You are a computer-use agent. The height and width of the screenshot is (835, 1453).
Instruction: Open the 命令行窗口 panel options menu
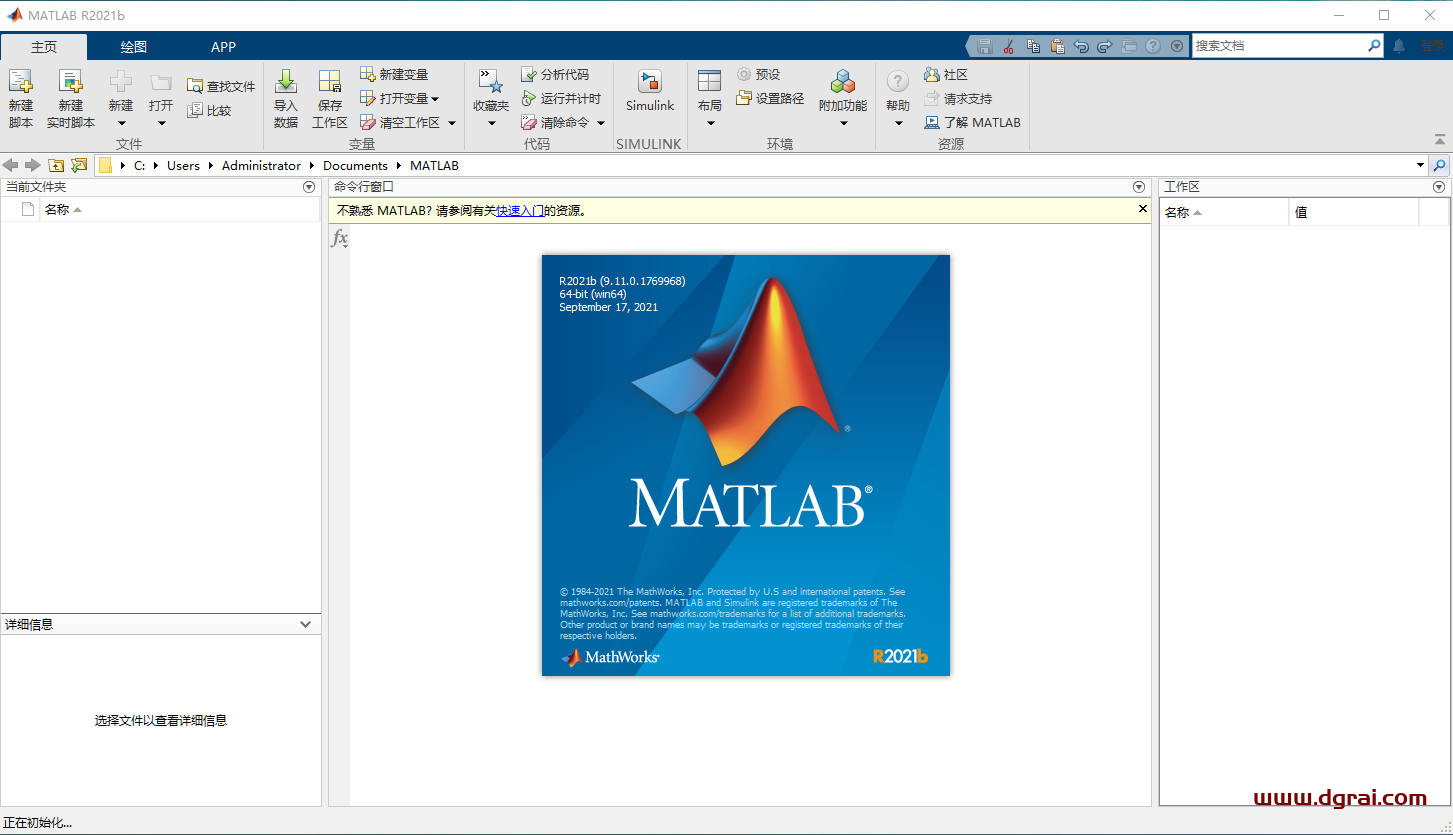pos(1139,186)
